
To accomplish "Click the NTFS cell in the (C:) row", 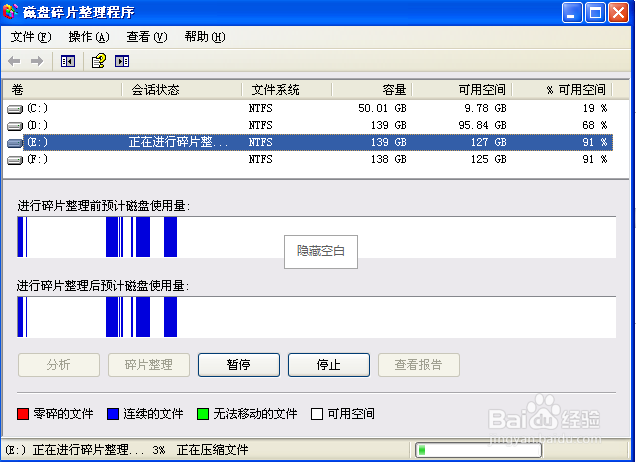I will (260, 108).
